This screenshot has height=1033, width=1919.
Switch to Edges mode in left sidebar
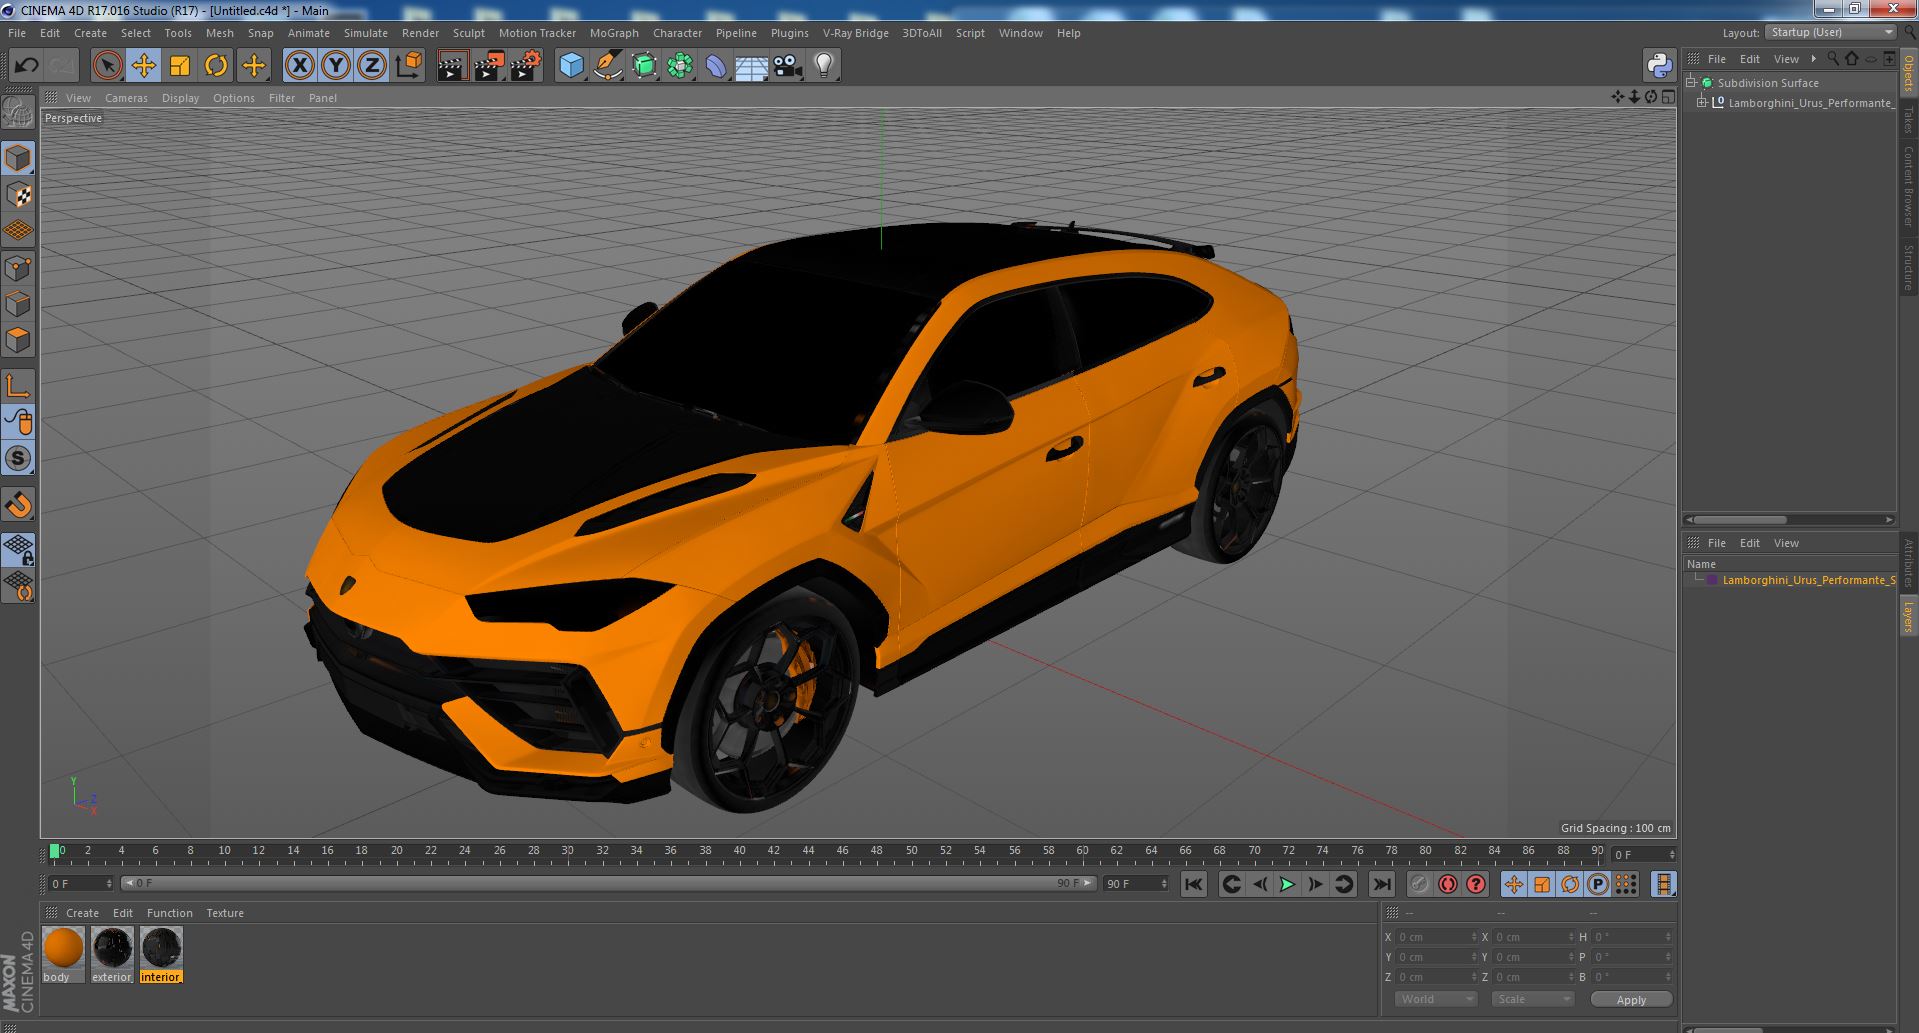[x=18, y=304]
